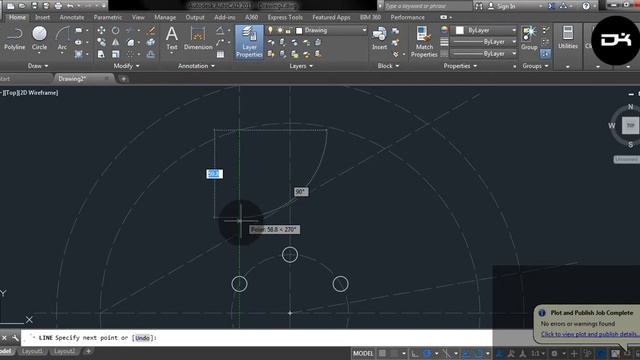Click the Copy tool in Modify

pyautogui.click(x=101, y=42)
